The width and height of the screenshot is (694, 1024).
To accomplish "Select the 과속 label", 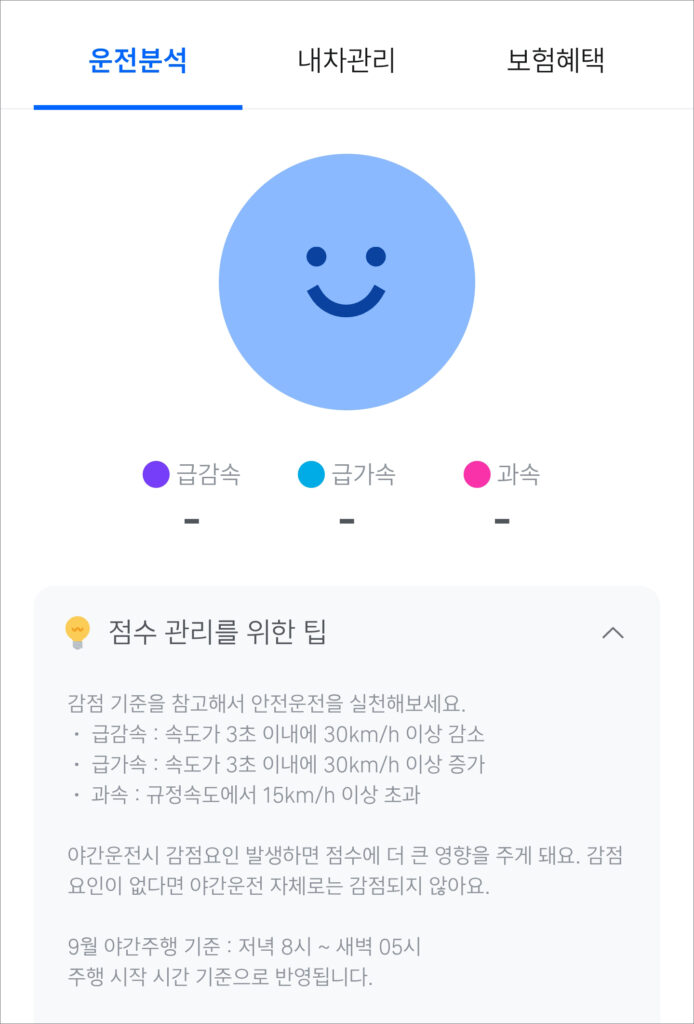I will click(519, 474).
